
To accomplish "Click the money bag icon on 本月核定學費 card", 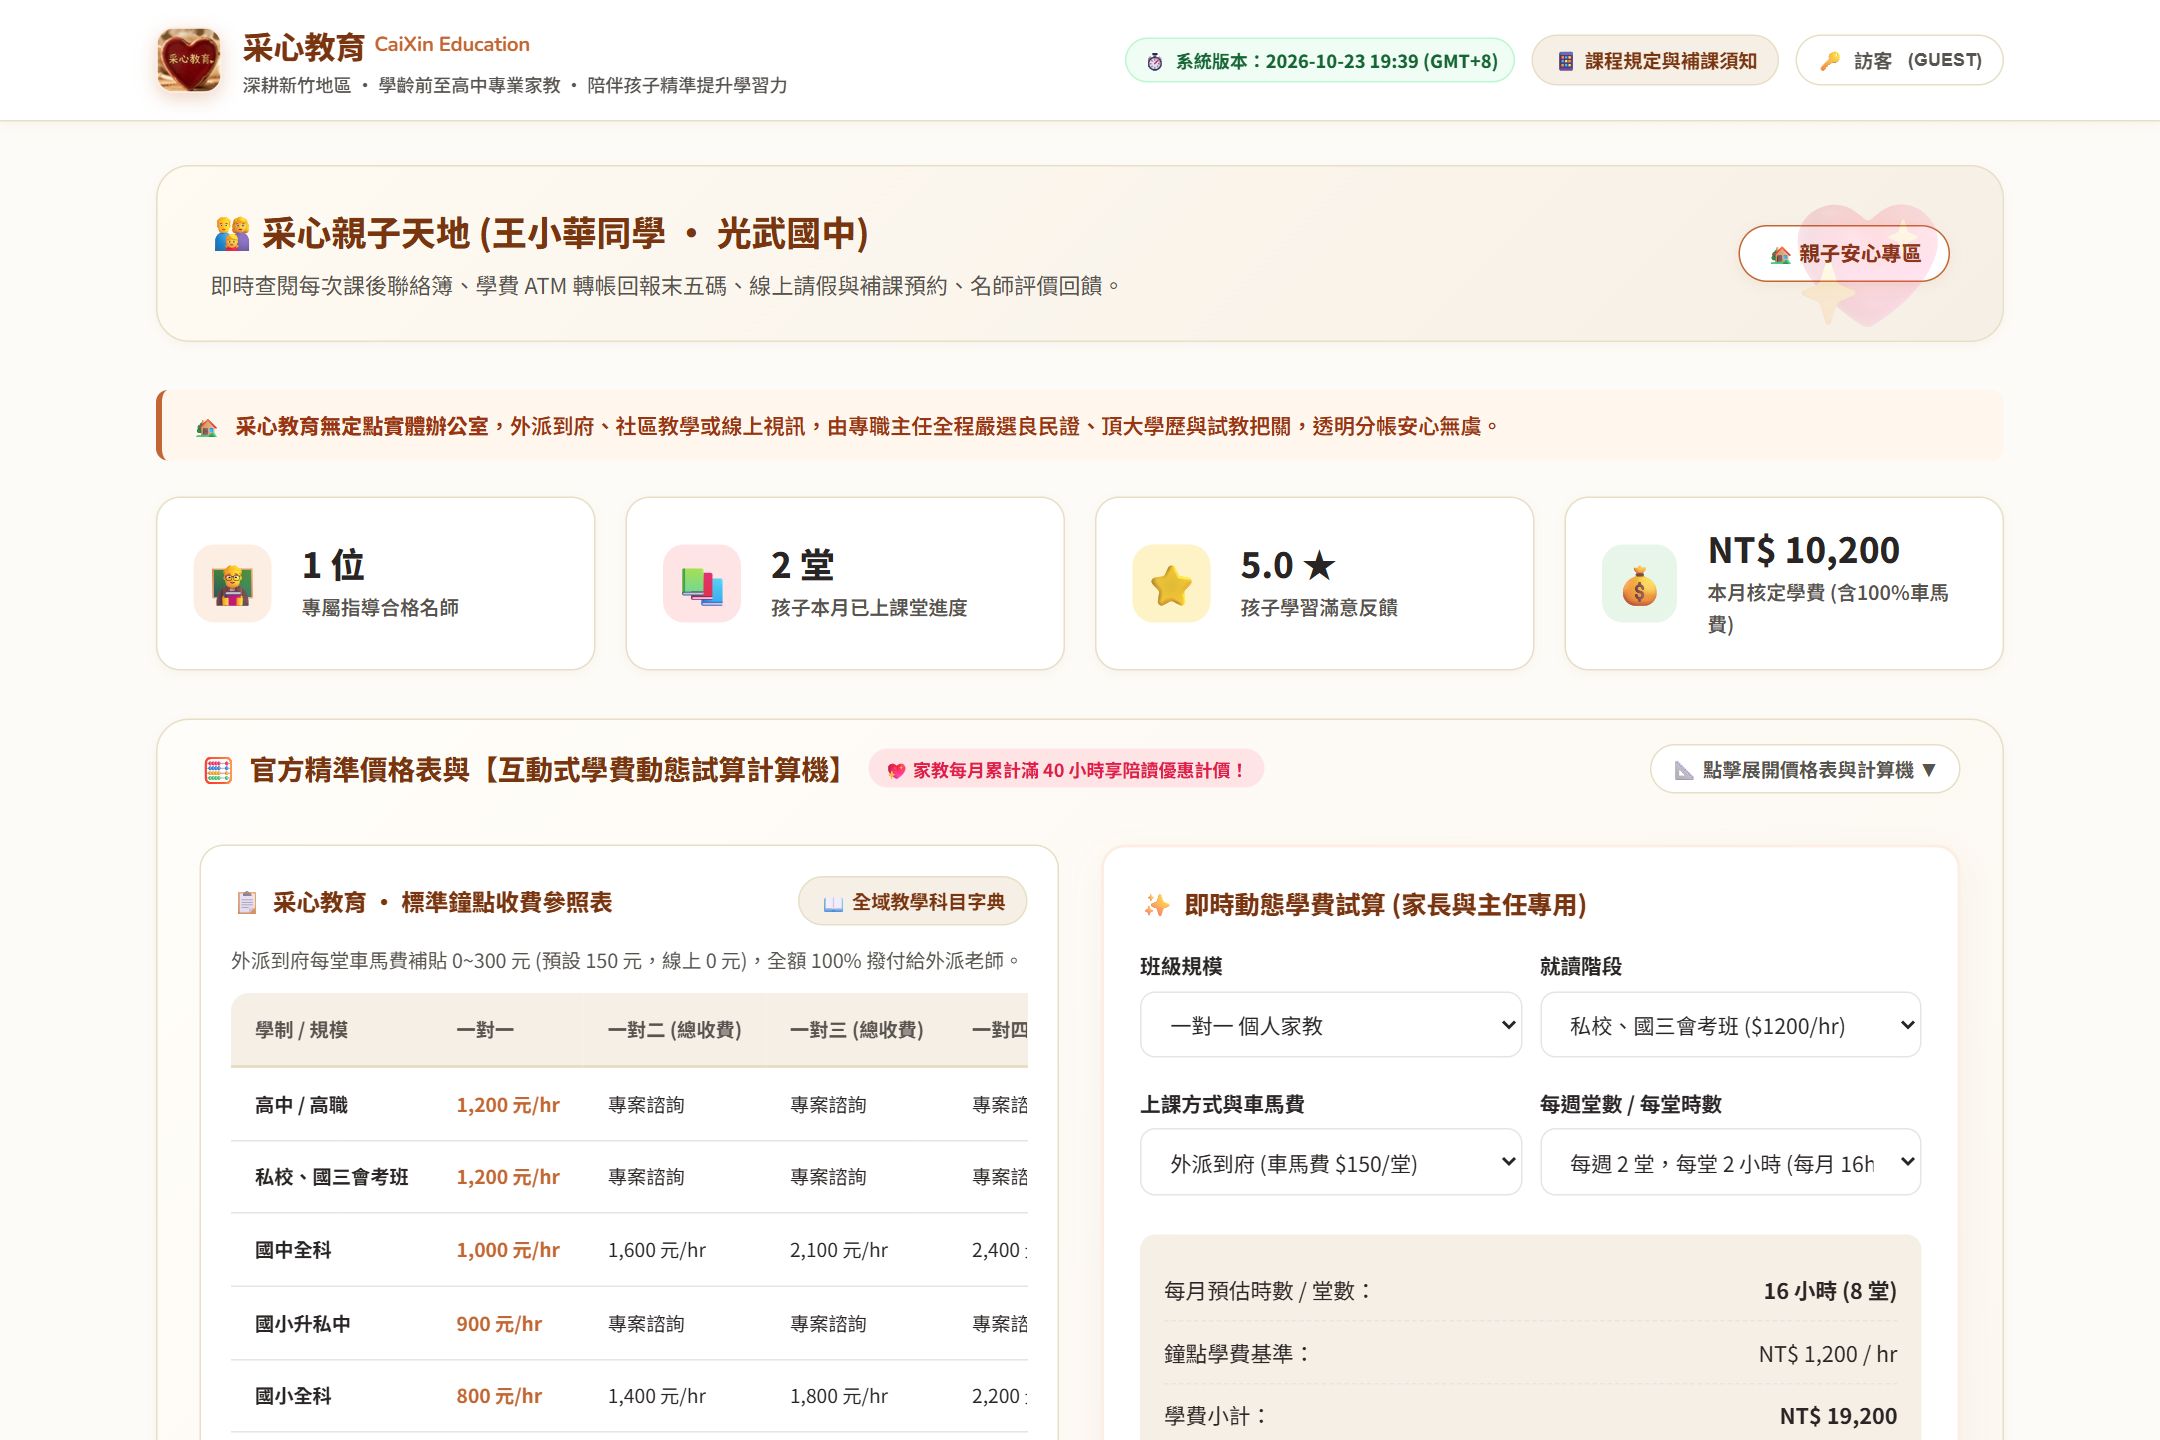I will coord(1640,584).
